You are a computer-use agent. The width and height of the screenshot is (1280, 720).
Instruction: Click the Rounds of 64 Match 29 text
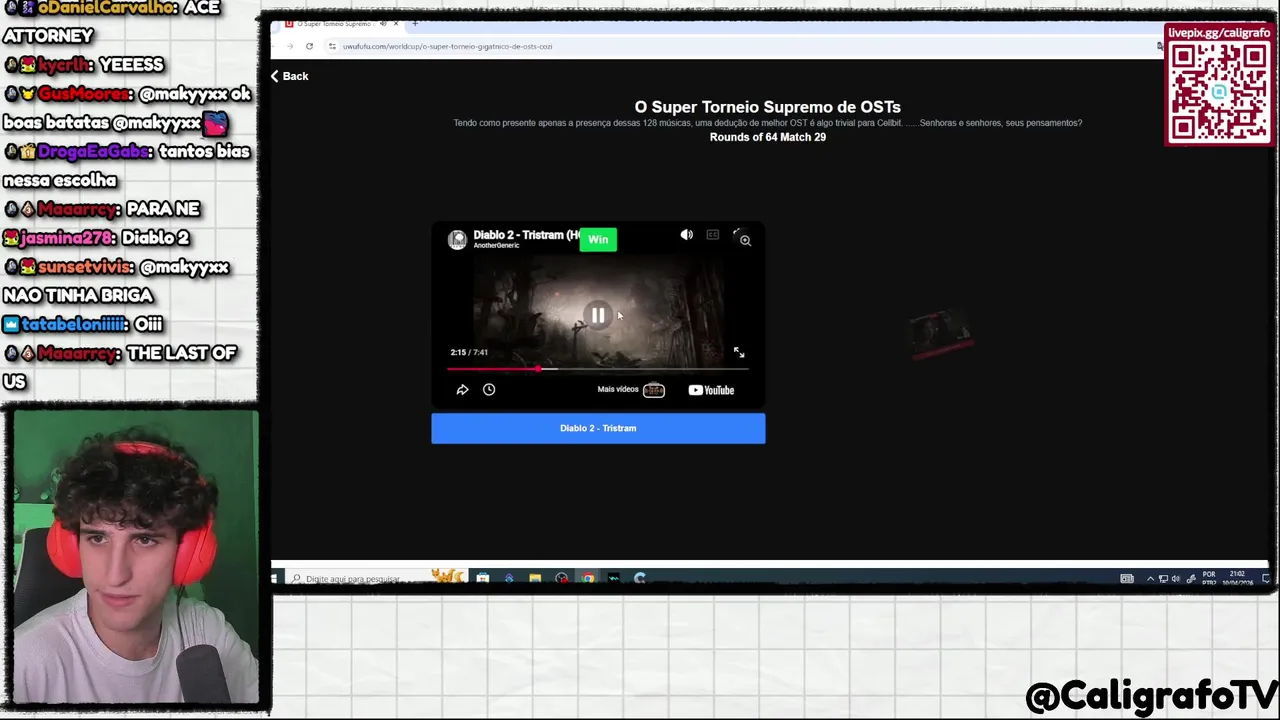point(768,137)
